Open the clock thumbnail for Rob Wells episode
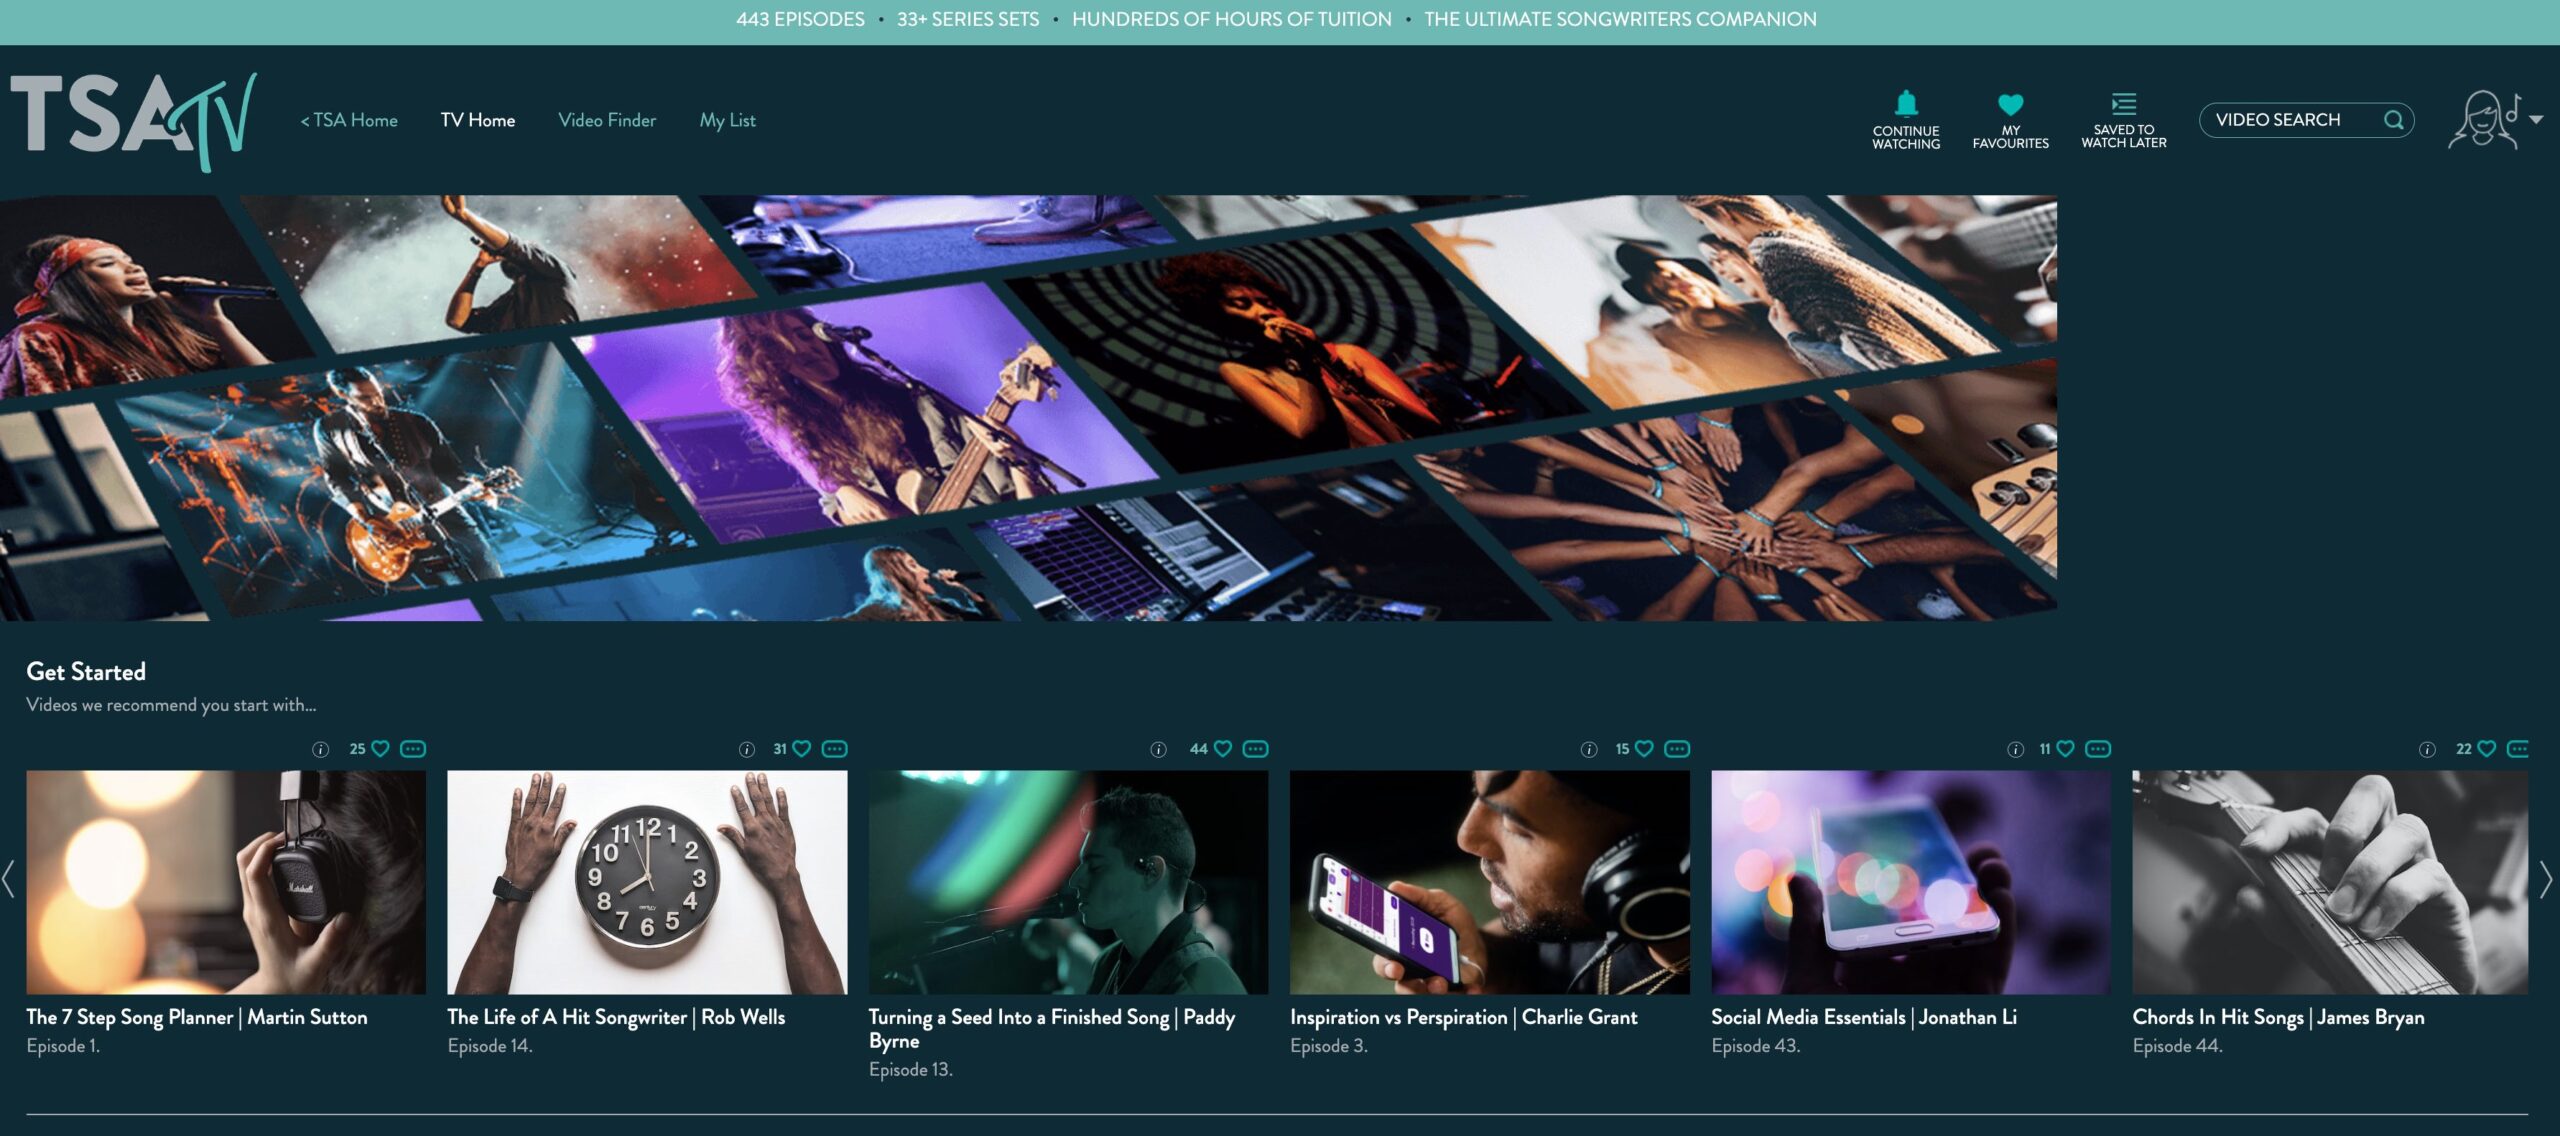Screen dimensions: 2560x1136 (x=646, y=881)
